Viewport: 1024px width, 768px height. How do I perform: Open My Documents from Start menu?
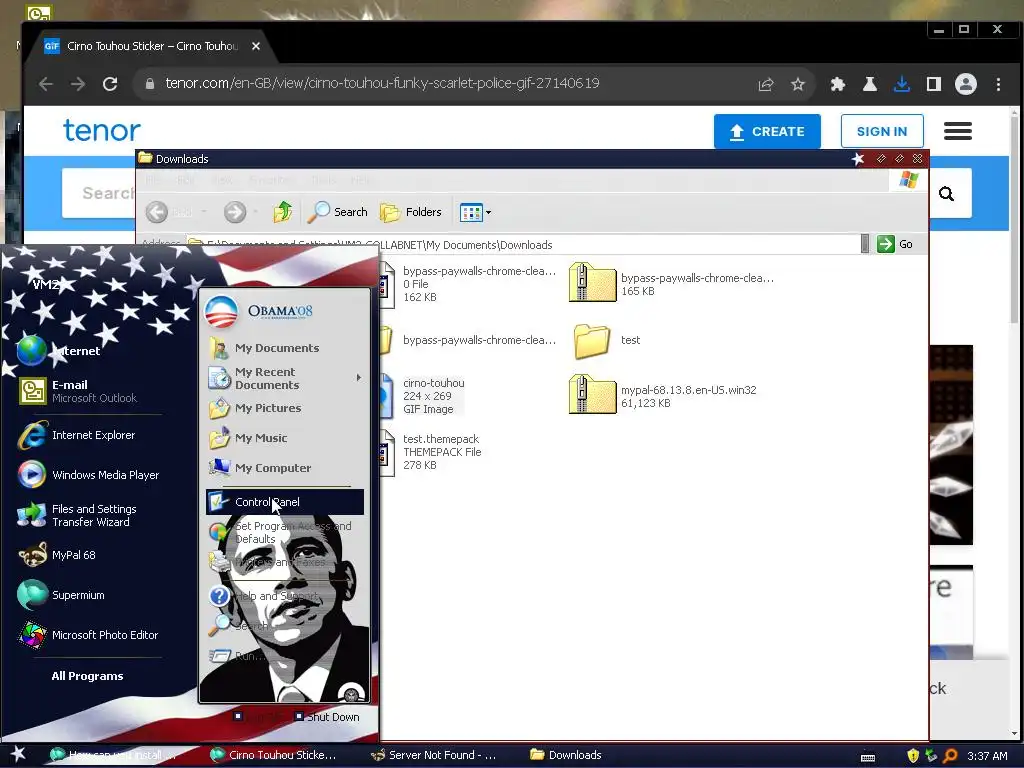(264, 348)
